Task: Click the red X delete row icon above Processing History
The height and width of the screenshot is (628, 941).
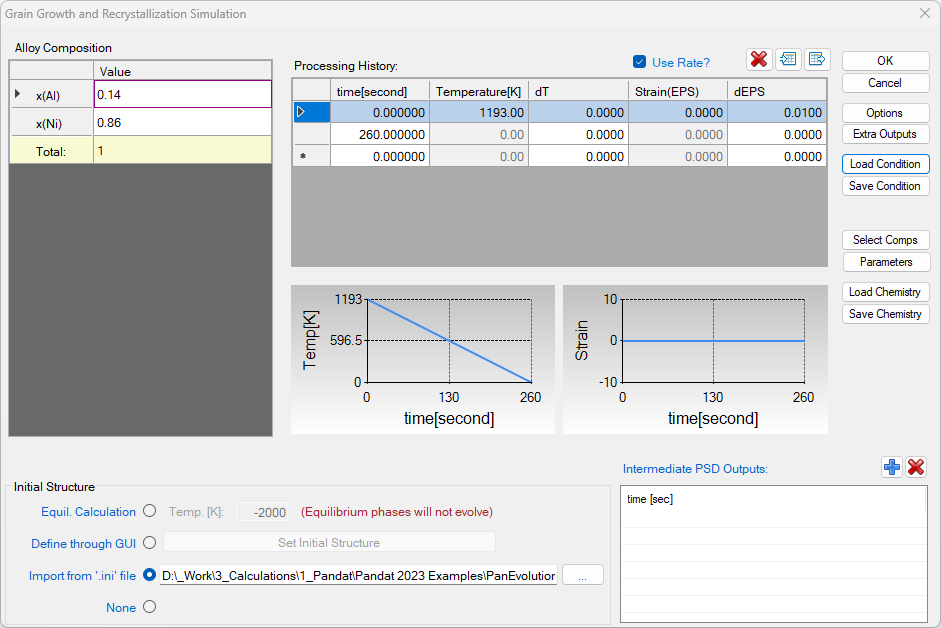Action: pos(759,59)
